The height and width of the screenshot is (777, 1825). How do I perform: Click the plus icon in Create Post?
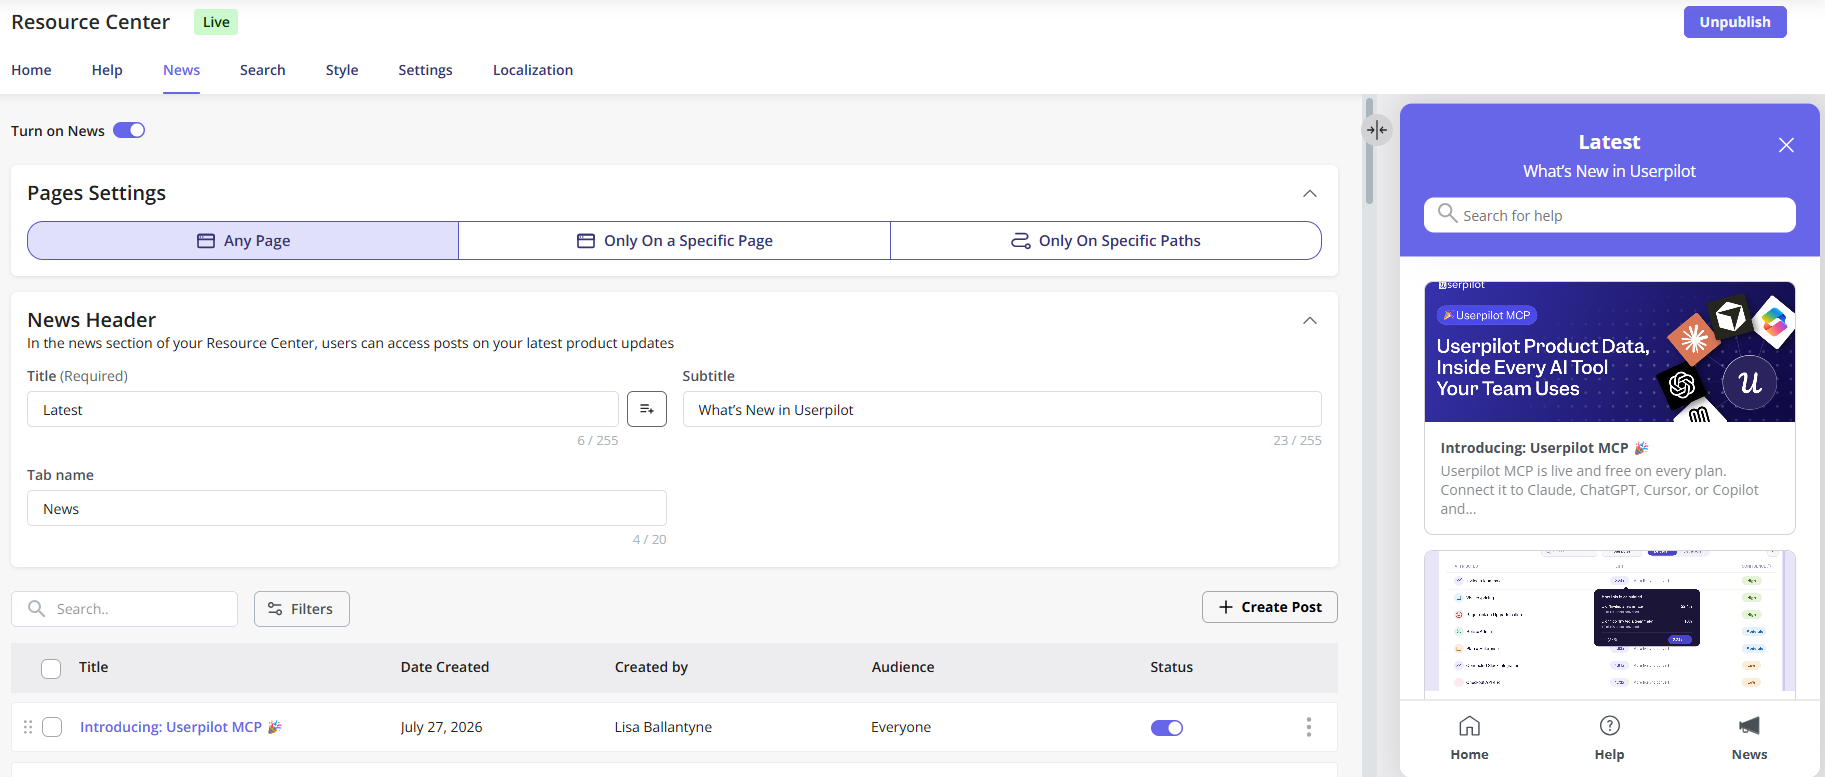click(x=1225, y=607)
